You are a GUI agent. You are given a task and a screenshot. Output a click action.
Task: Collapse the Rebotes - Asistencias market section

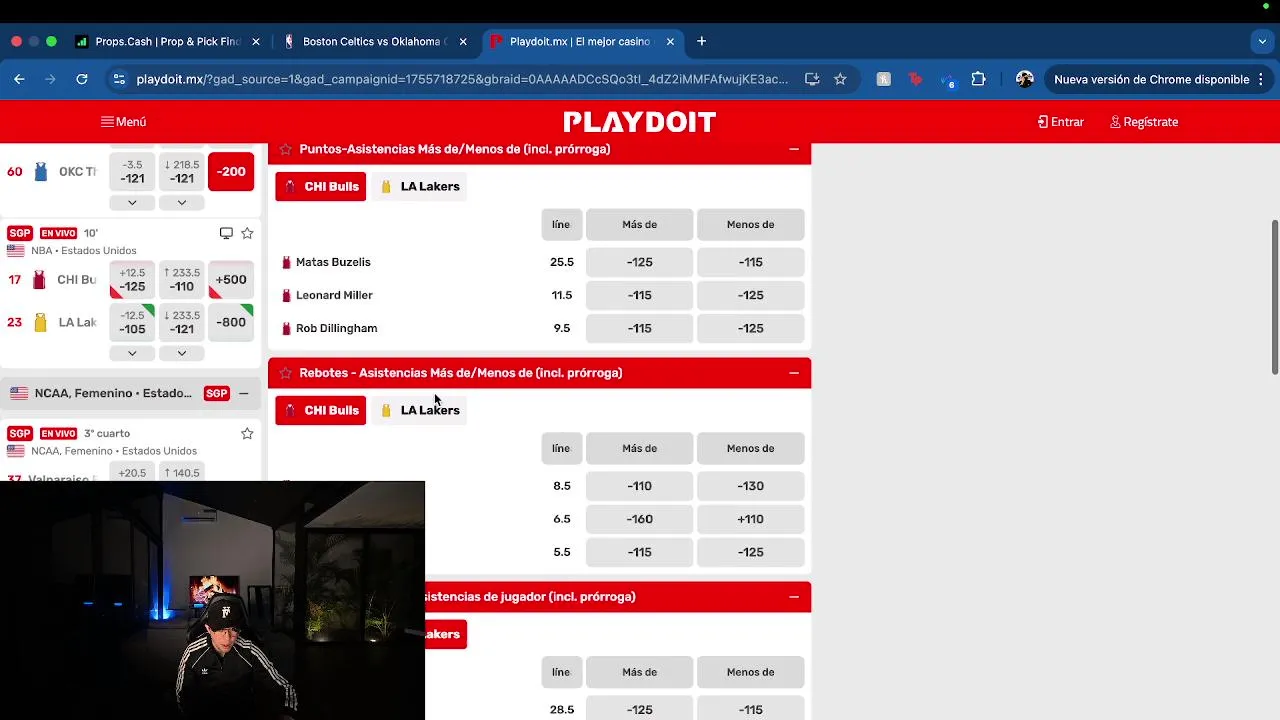(x=794, y=373)
